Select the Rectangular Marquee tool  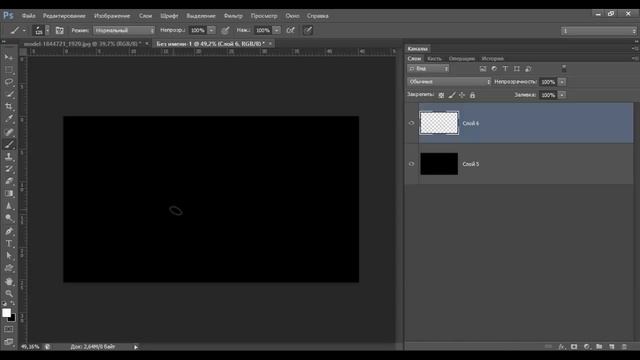click(9, 70)
